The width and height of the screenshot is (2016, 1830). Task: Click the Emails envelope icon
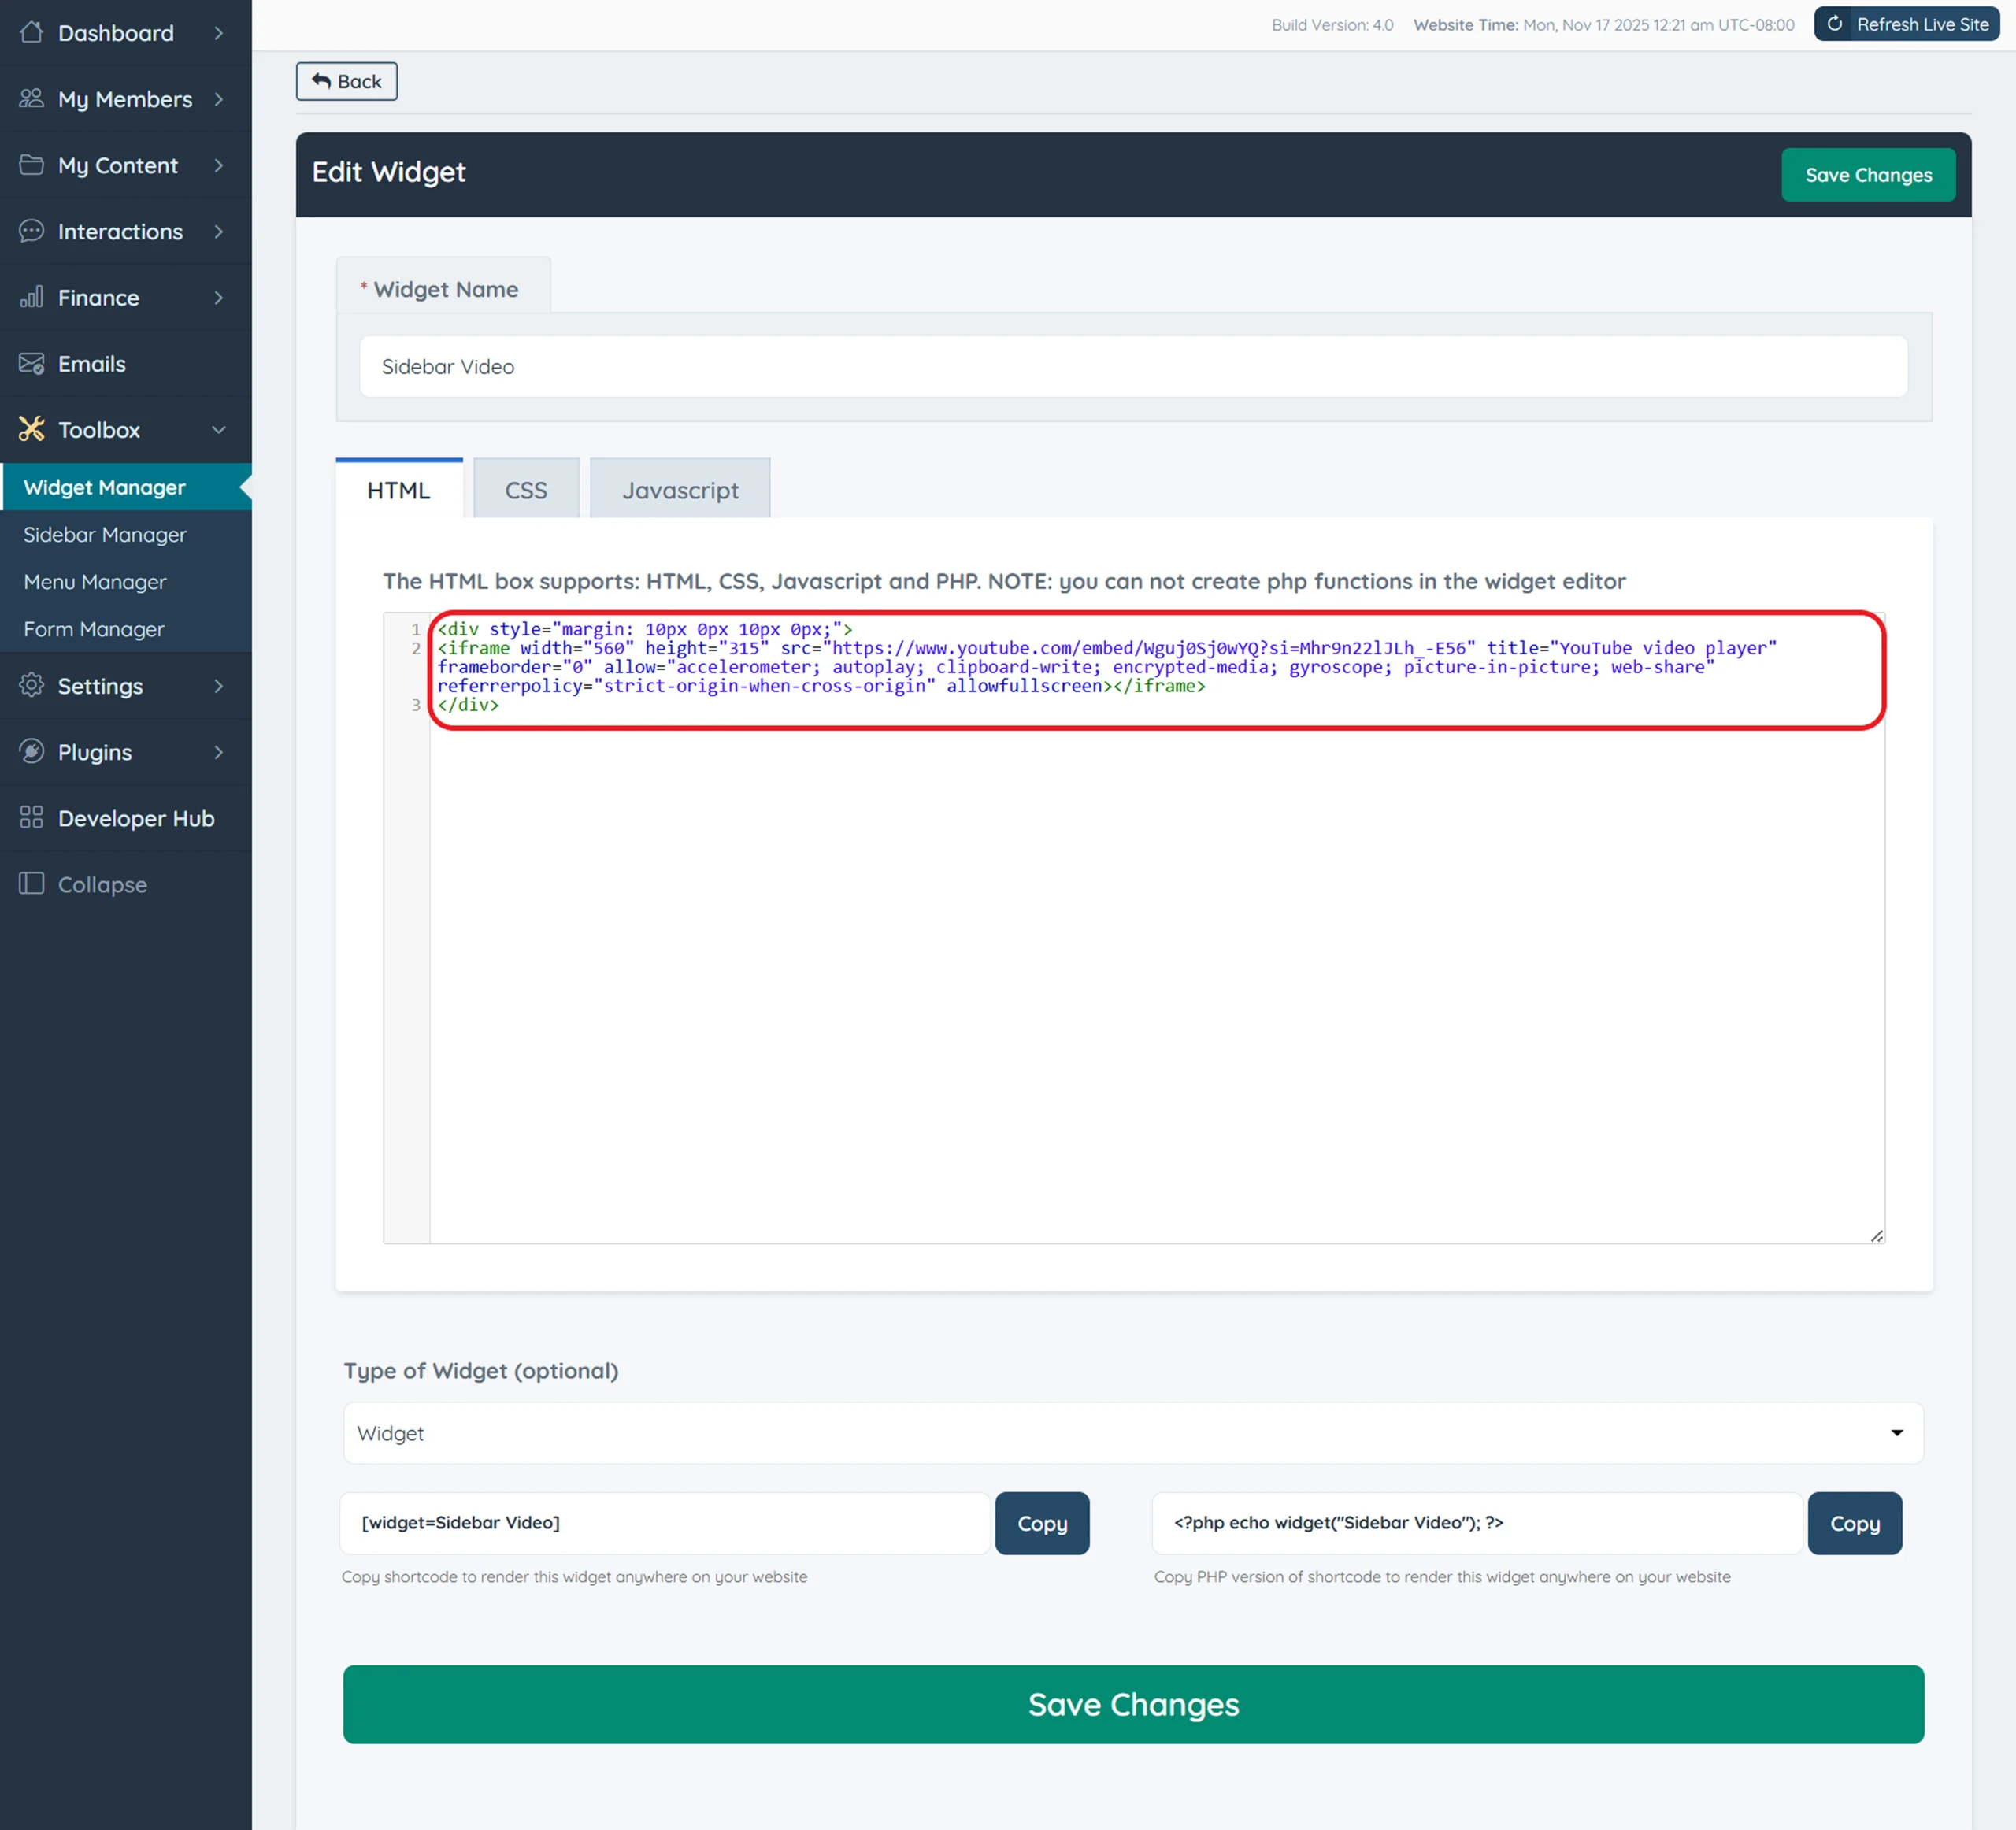coord(31,363)
